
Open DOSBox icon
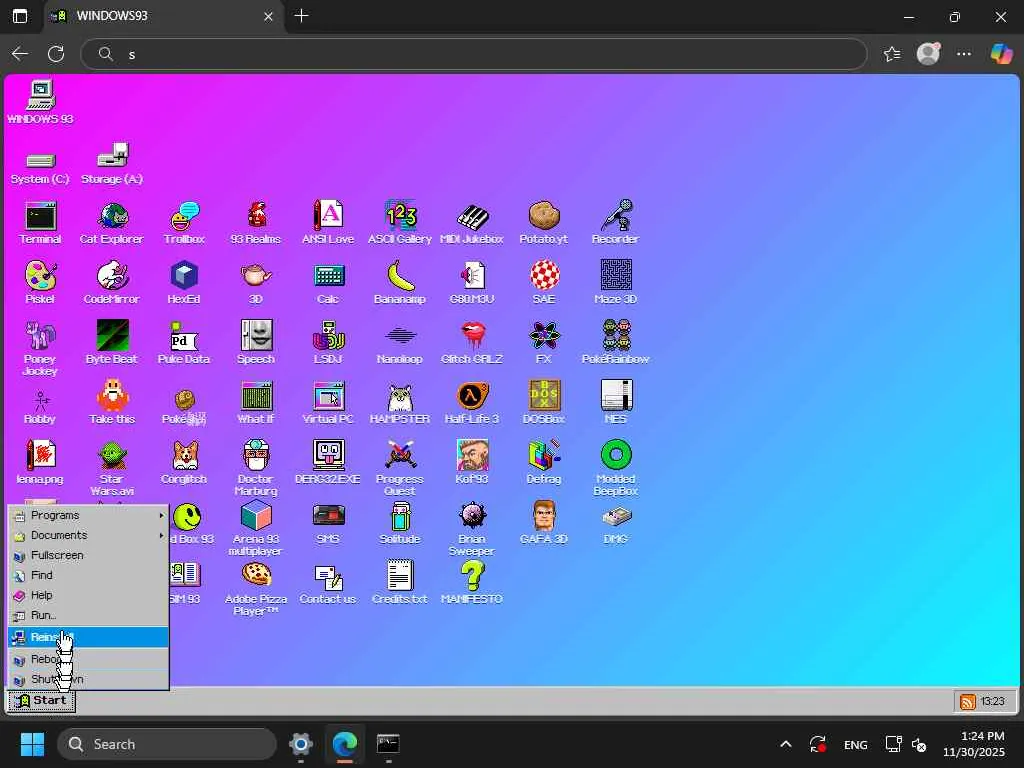543,403
